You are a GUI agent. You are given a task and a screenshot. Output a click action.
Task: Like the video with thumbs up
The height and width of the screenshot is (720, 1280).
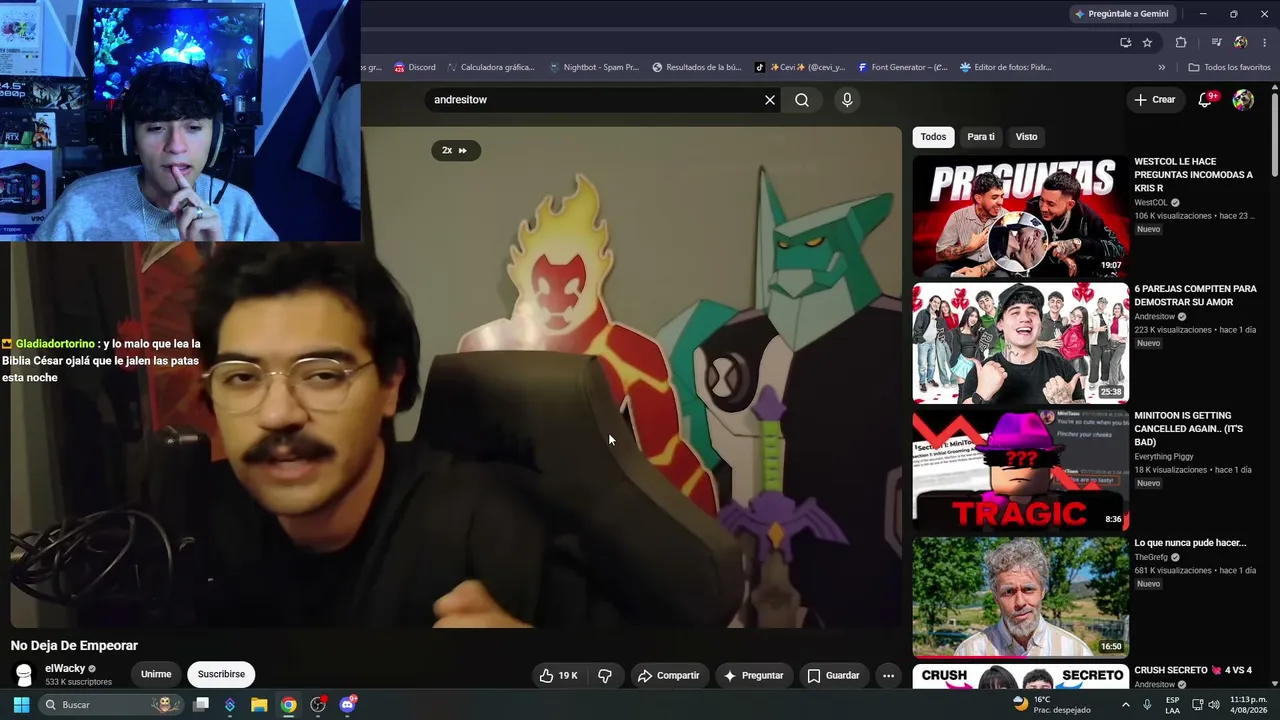coord(559,676)
